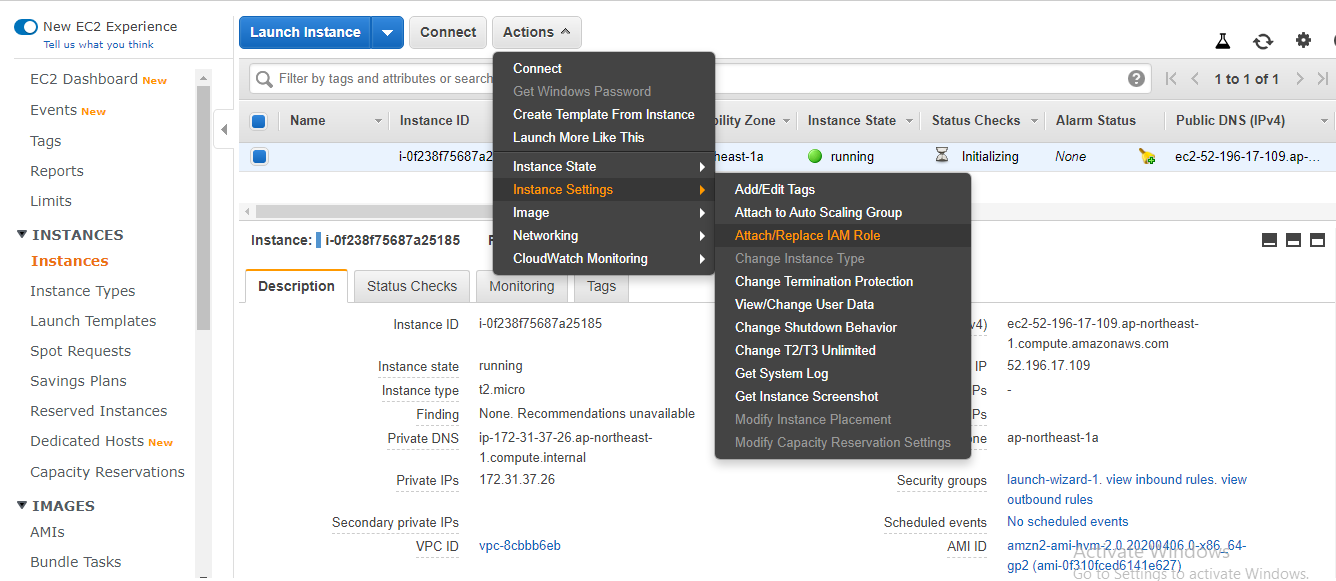Click the refresh icon in toolbar

[x=1263, y=41]
